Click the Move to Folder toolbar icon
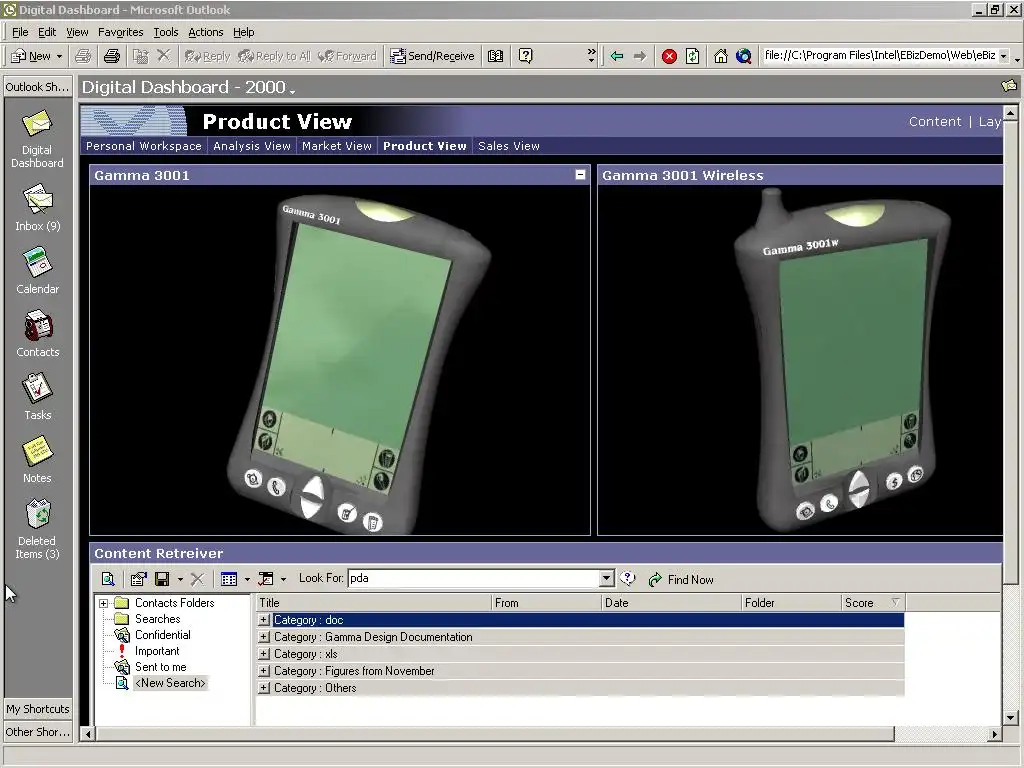The height and width of the screenshot is (768, 1024). coord(140,56)
